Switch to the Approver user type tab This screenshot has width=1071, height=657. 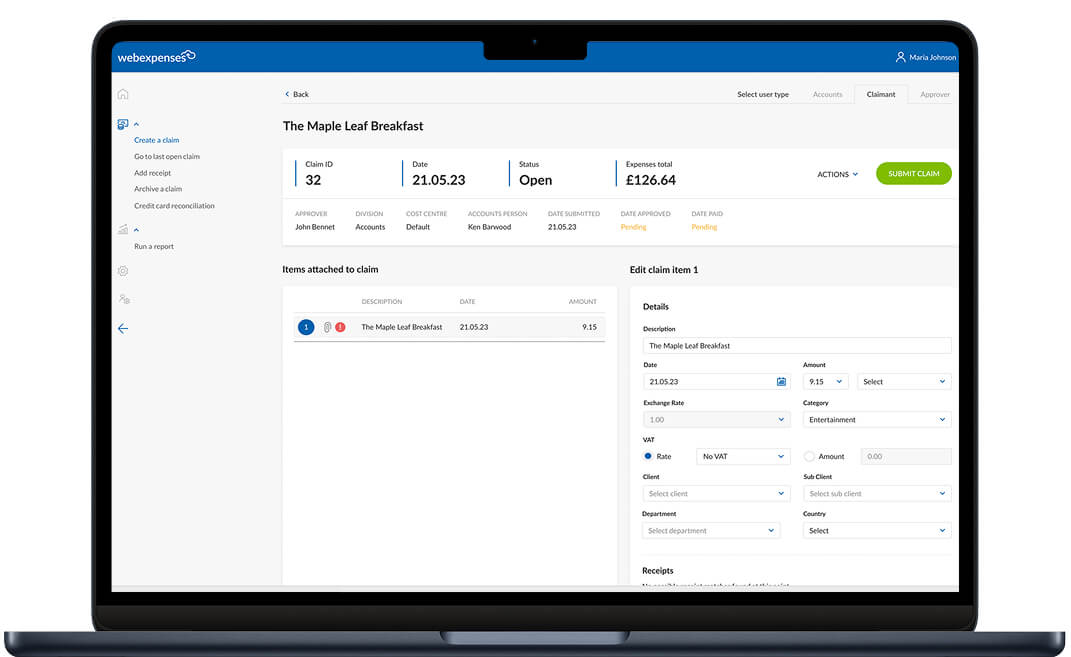(x=935, y=94)
